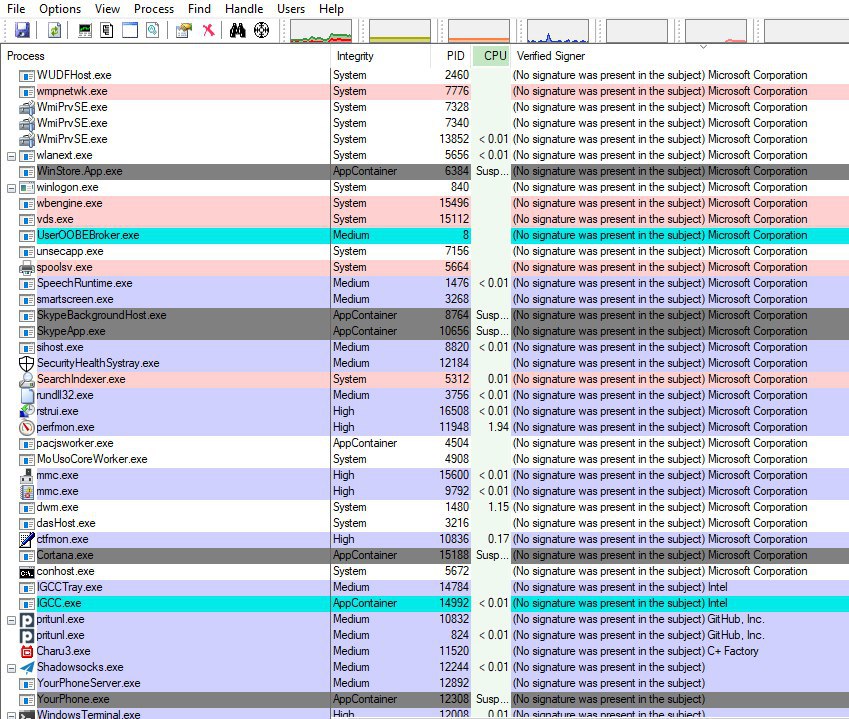Collapse the pritunl.exe tree node

pyautogui.click(x=11, y=620)
